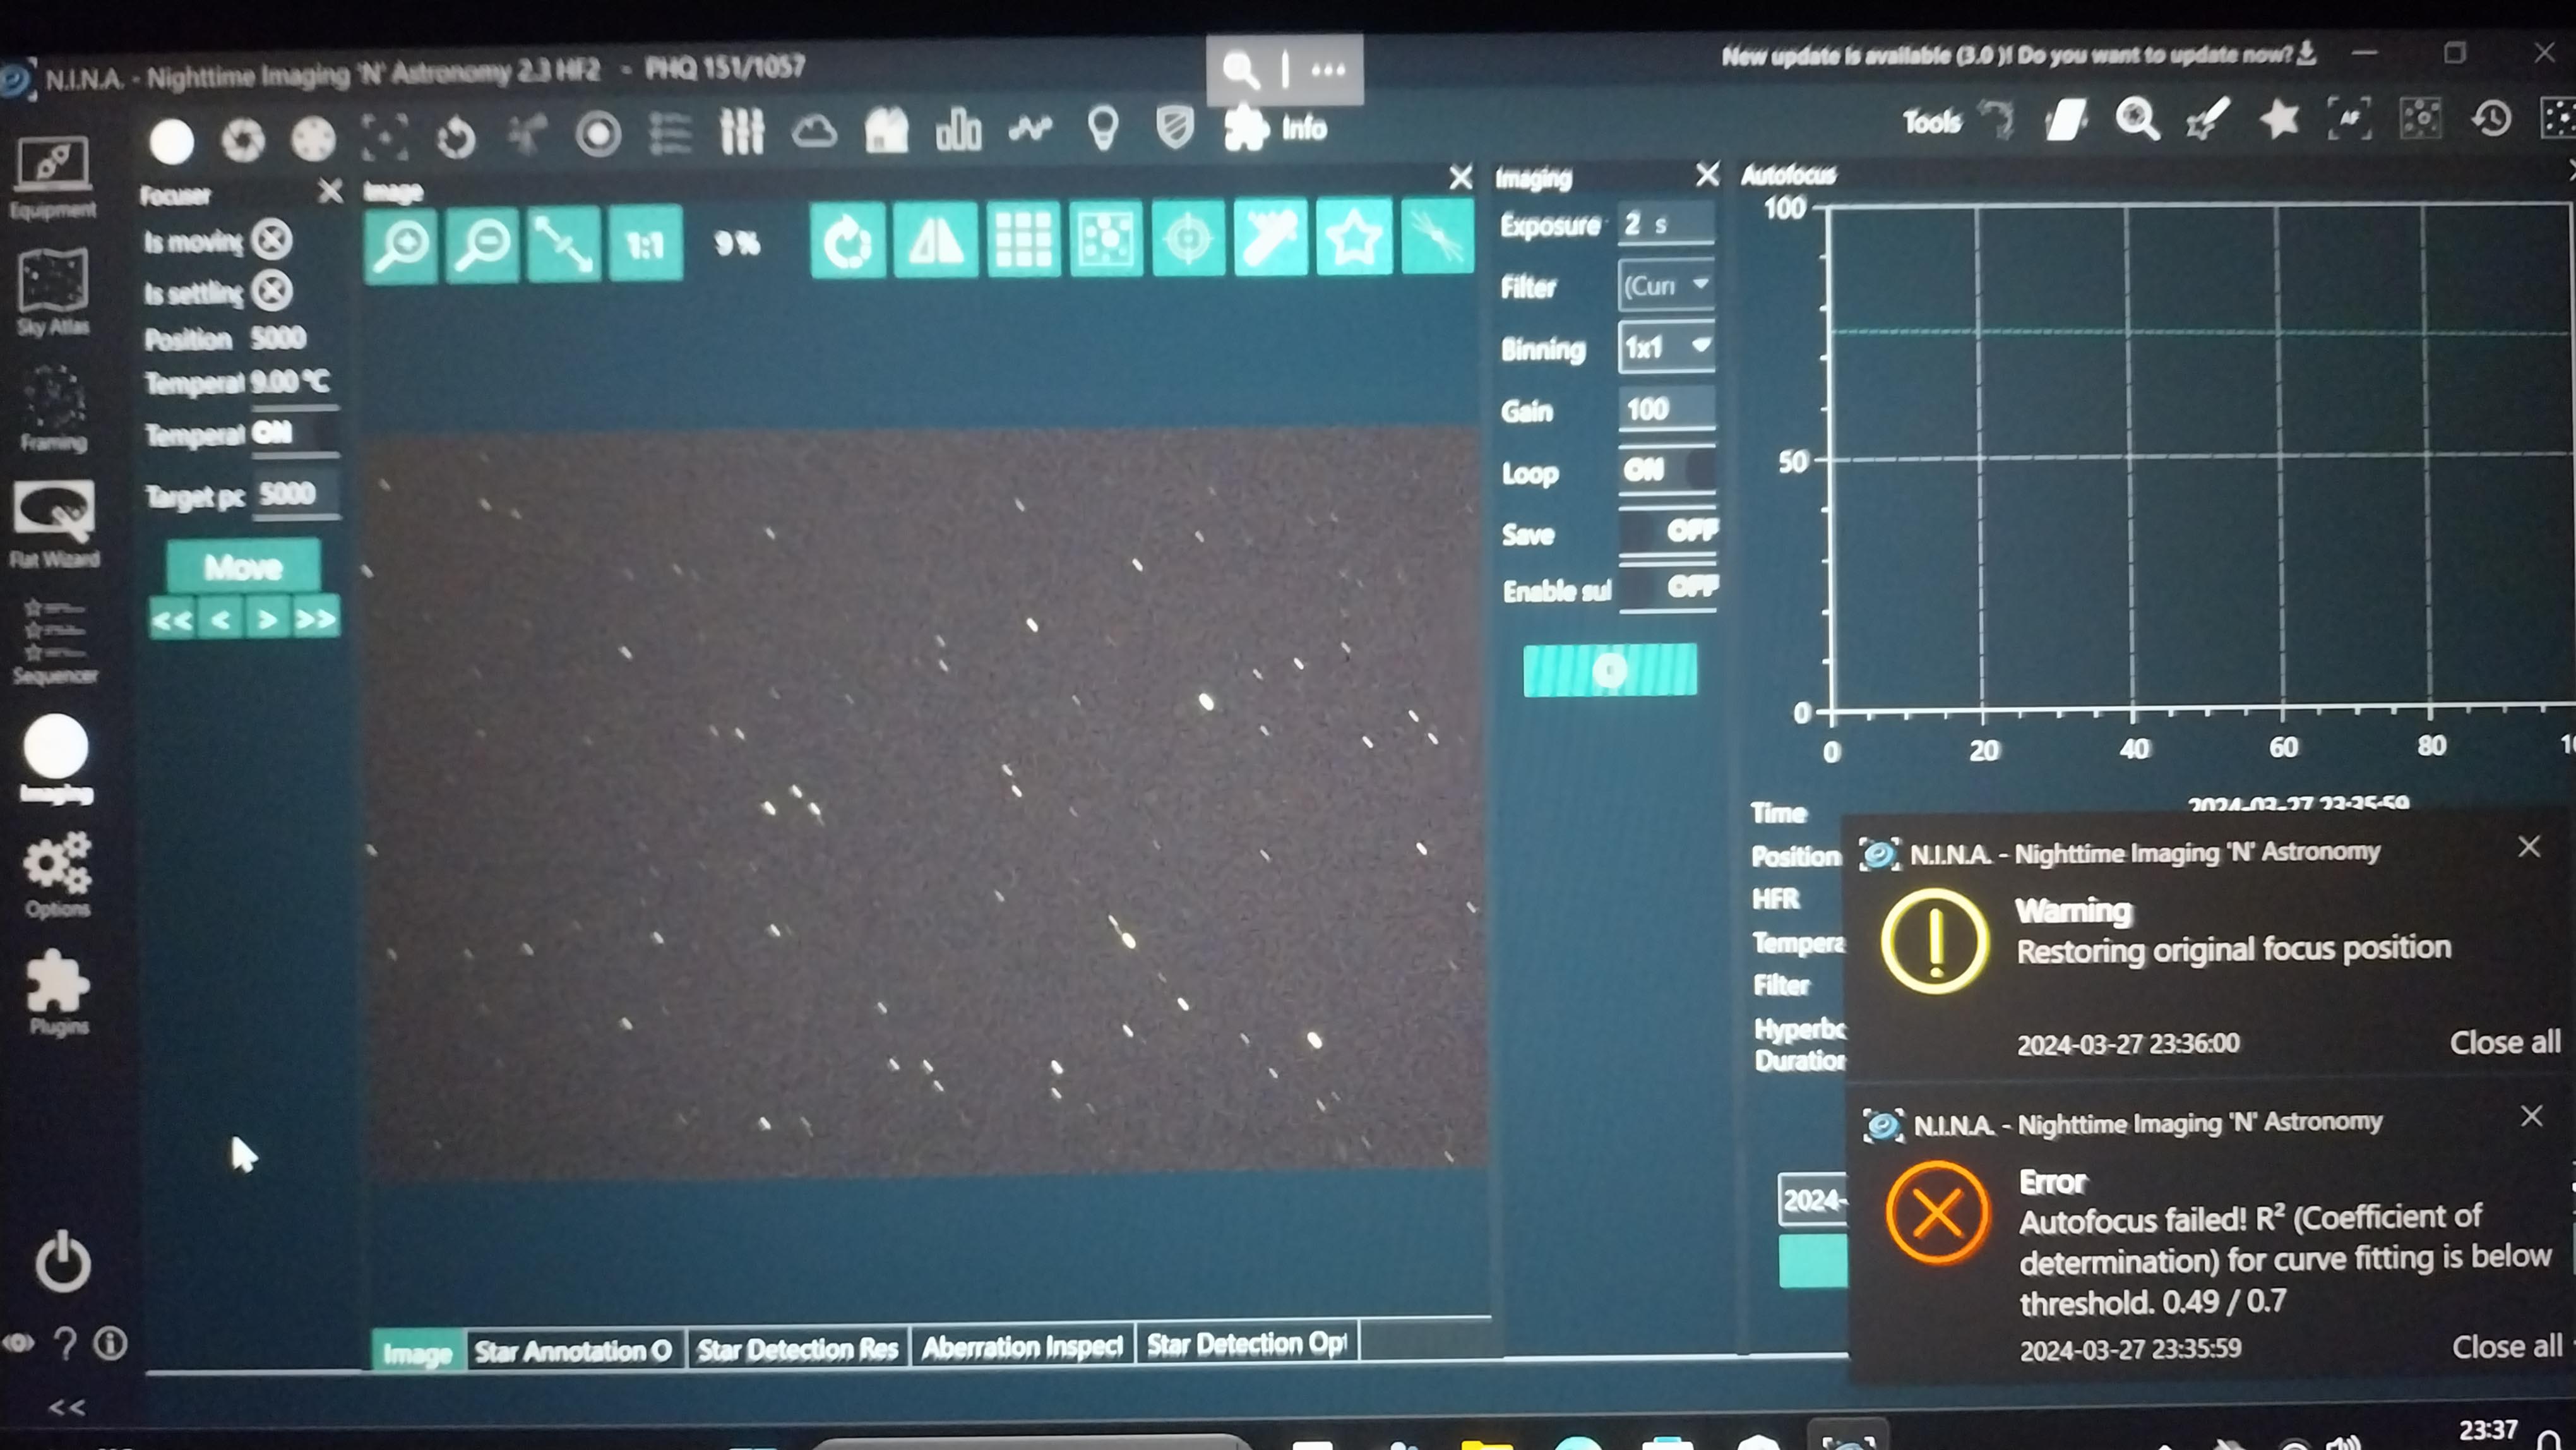The width and height of the screenshot is (2576, 1450).
Task: Click the Gain value input field
Action: [1666, 409]
